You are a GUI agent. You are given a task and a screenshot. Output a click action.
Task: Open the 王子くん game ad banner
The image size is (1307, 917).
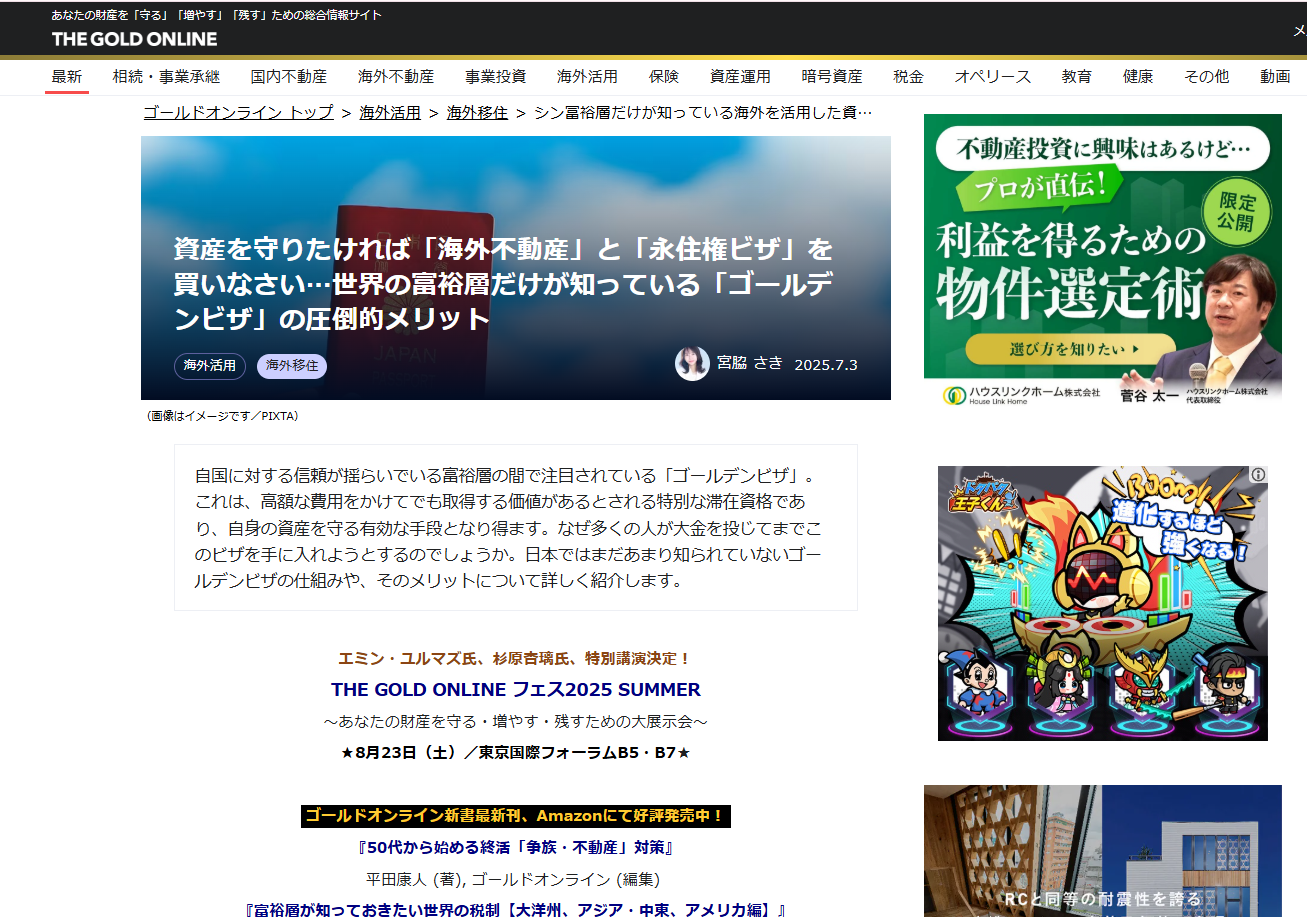tap(1103, 603)
